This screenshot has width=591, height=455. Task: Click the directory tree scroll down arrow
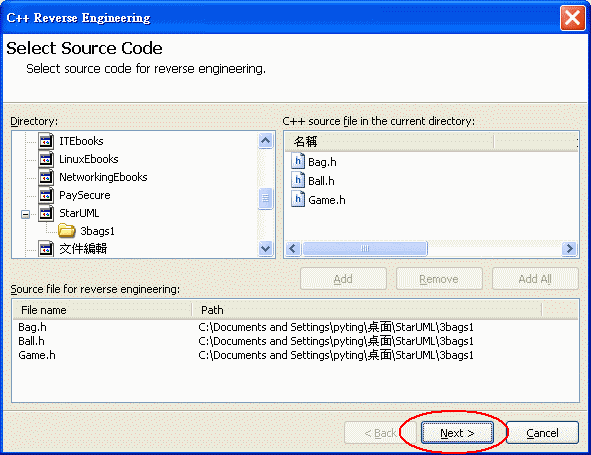[x=266, y=248]
